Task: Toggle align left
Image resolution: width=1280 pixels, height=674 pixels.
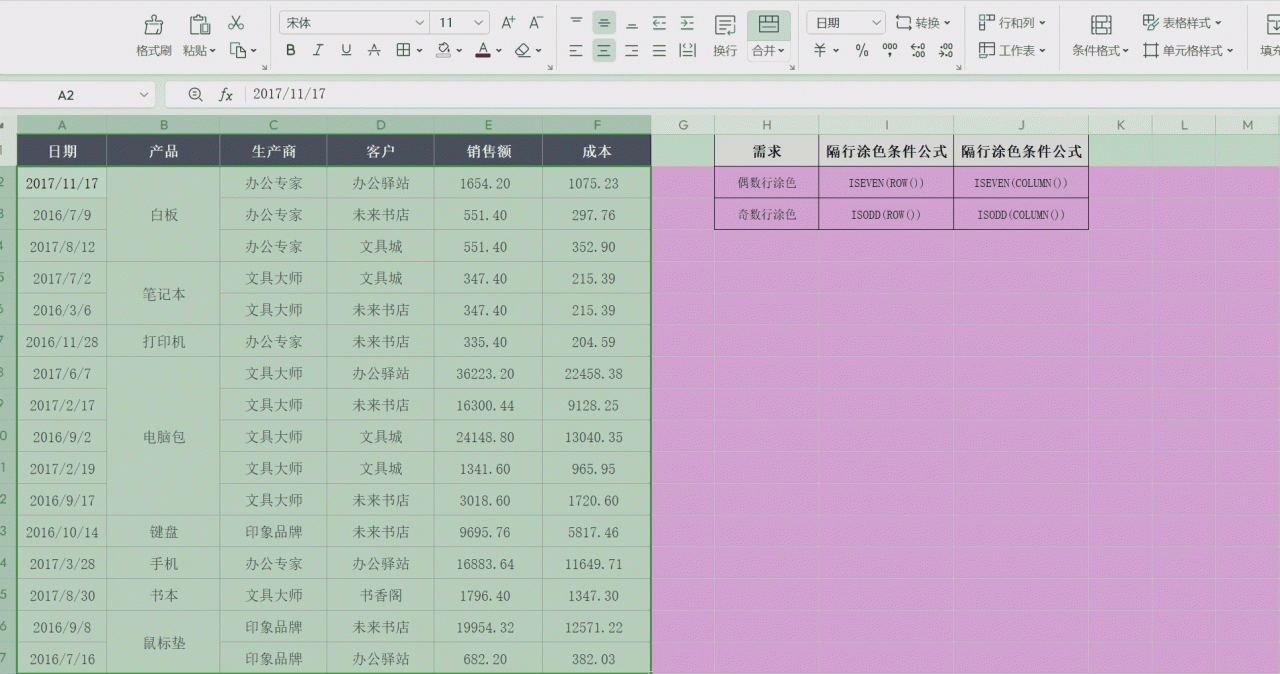Action: point(576,50)
